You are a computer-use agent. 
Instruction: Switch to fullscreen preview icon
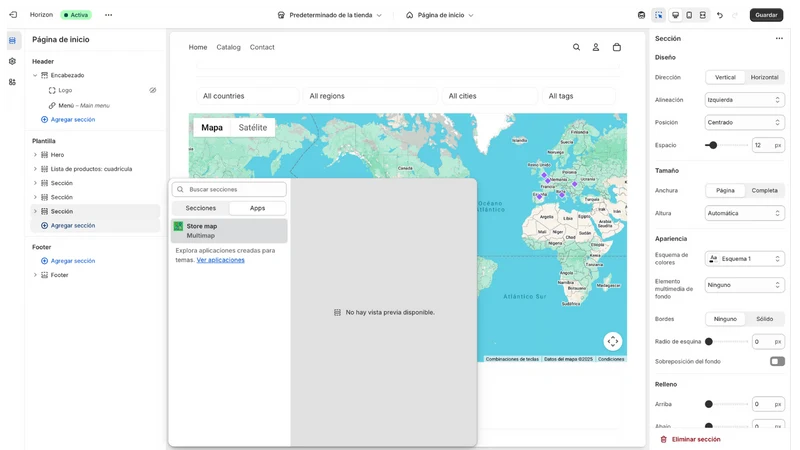703,15
